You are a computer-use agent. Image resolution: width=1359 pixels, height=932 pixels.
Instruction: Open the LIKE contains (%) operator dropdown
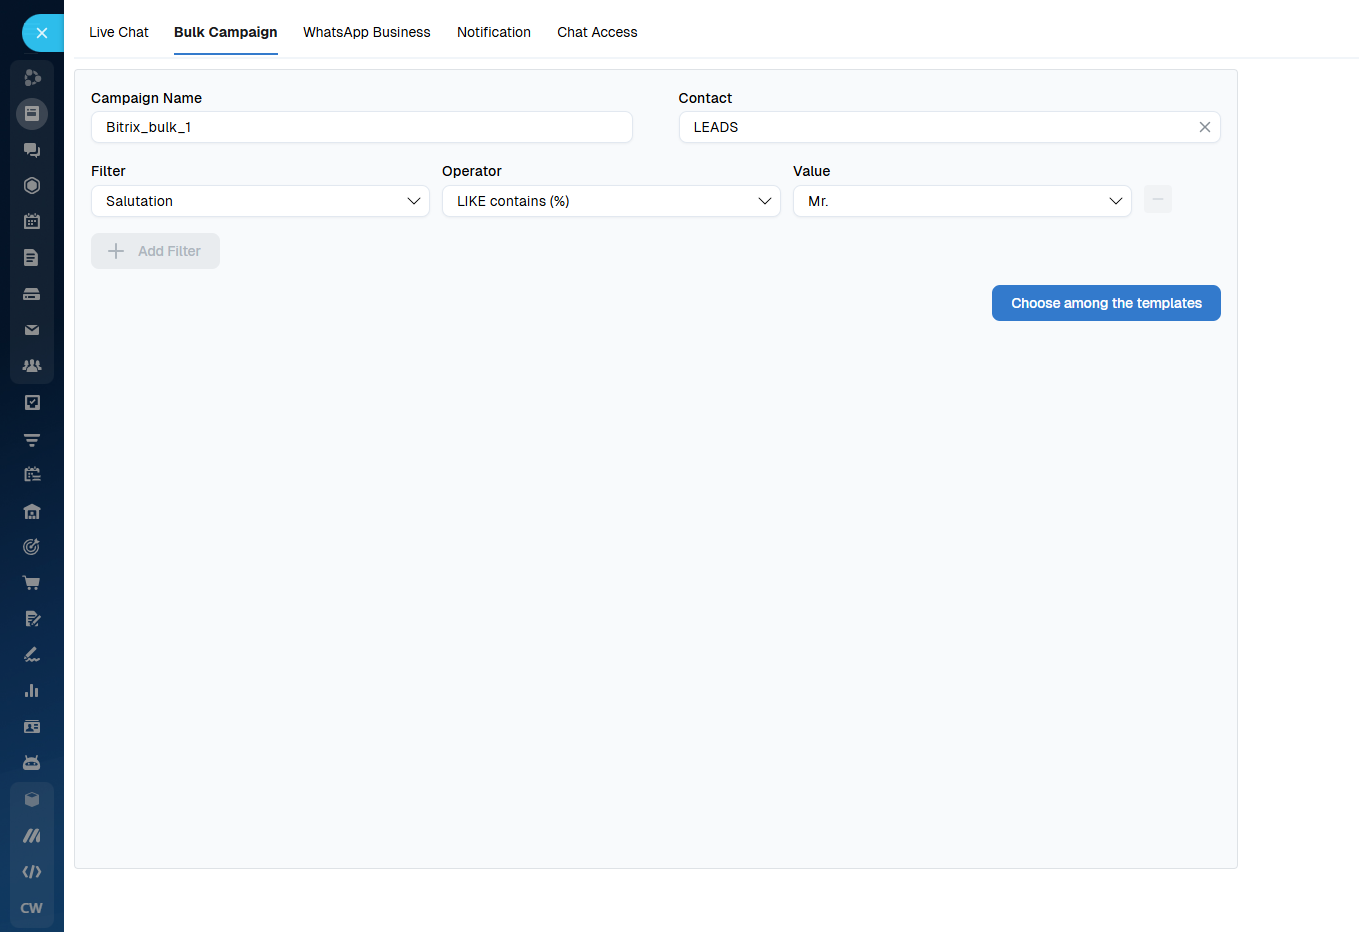[611, 201]
